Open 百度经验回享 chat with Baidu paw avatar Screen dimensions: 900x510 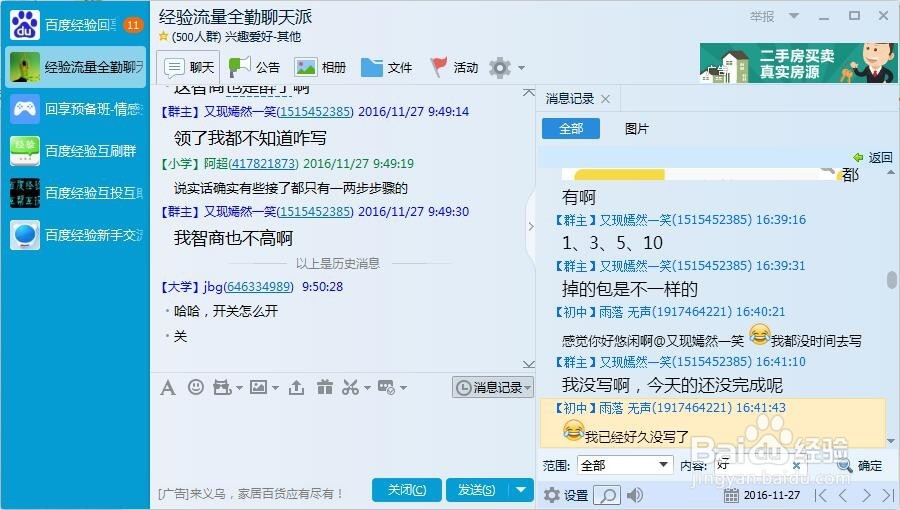(75, 25)
